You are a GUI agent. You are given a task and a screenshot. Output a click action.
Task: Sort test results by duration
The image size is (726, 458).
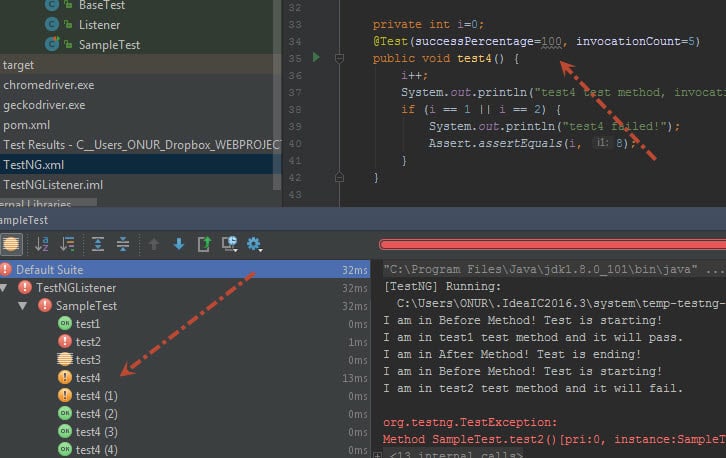pyautogui.click(x=67, y=244)
